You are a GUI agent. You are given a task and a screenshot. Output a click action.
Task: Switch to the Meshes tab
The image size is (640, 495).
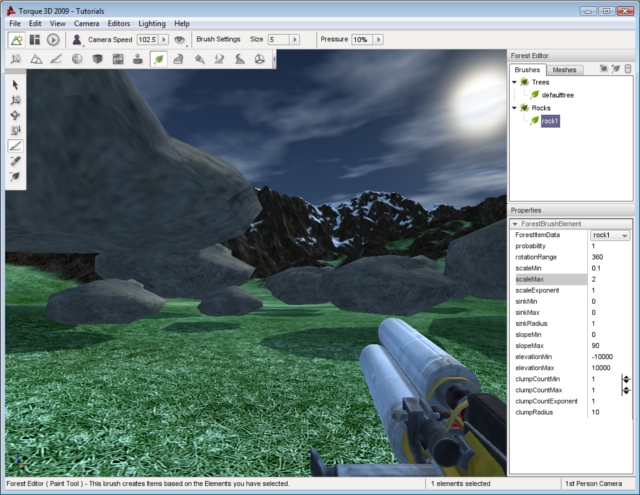point(564,70)
